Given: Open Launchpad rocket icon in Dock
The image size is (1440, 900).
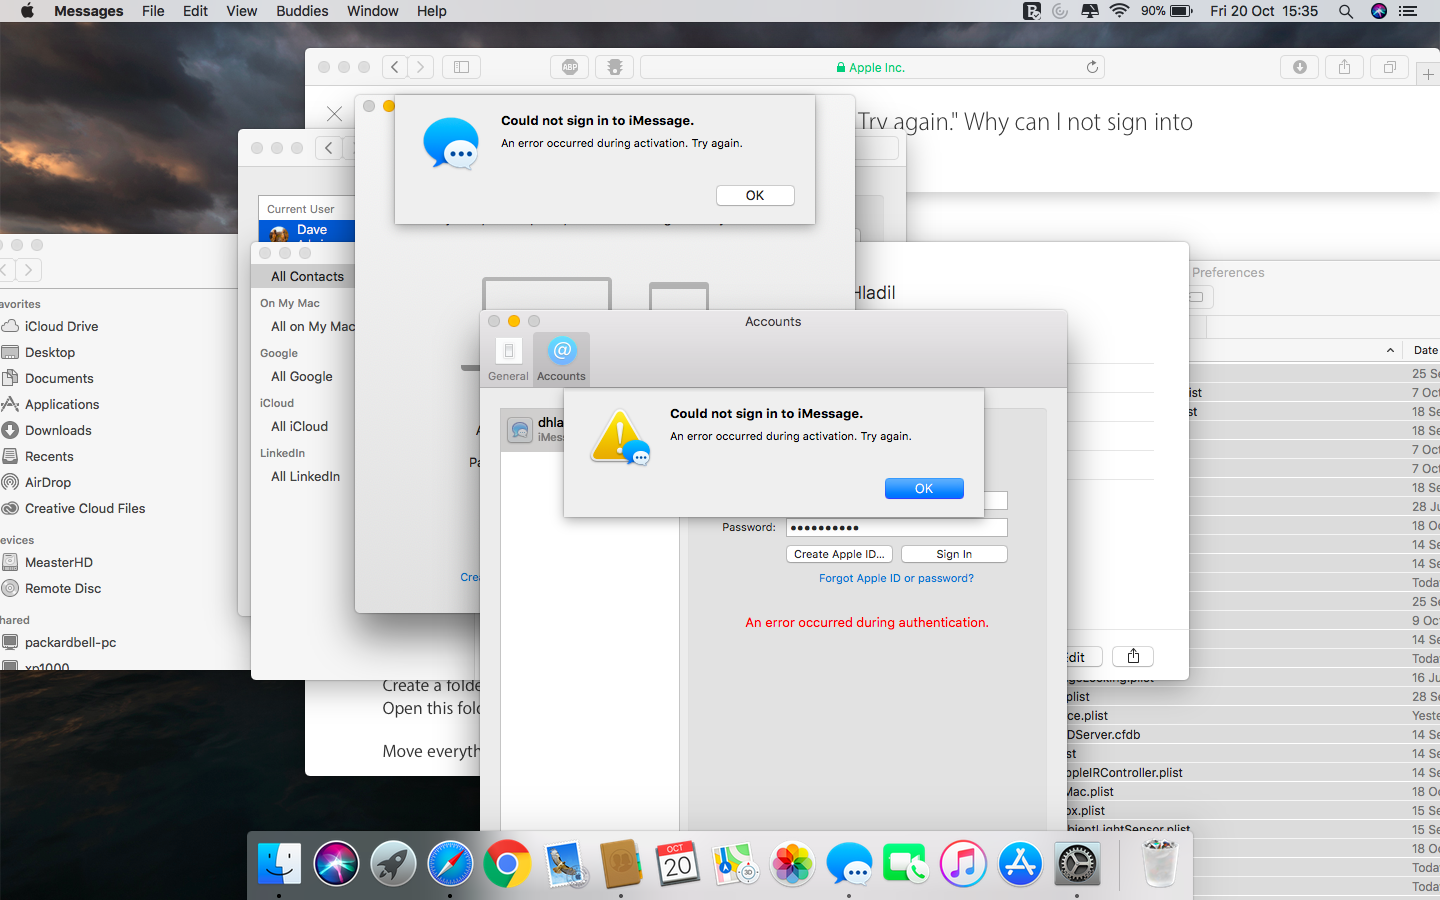Looking at the screenshot, I should [393, 864].
